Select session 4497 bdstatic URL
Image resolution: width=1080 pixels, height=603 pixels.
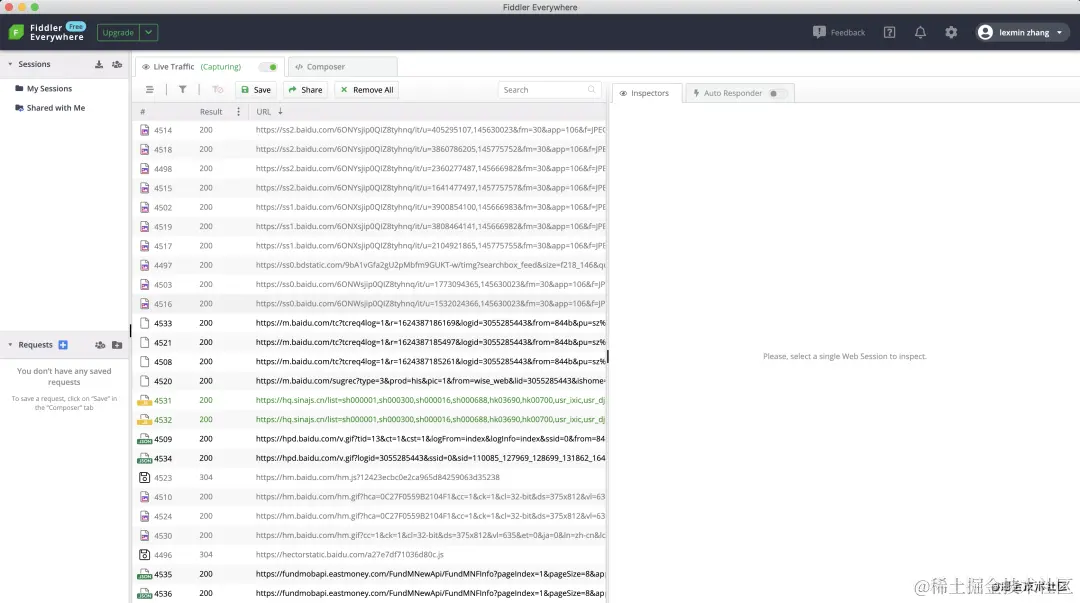430,265
